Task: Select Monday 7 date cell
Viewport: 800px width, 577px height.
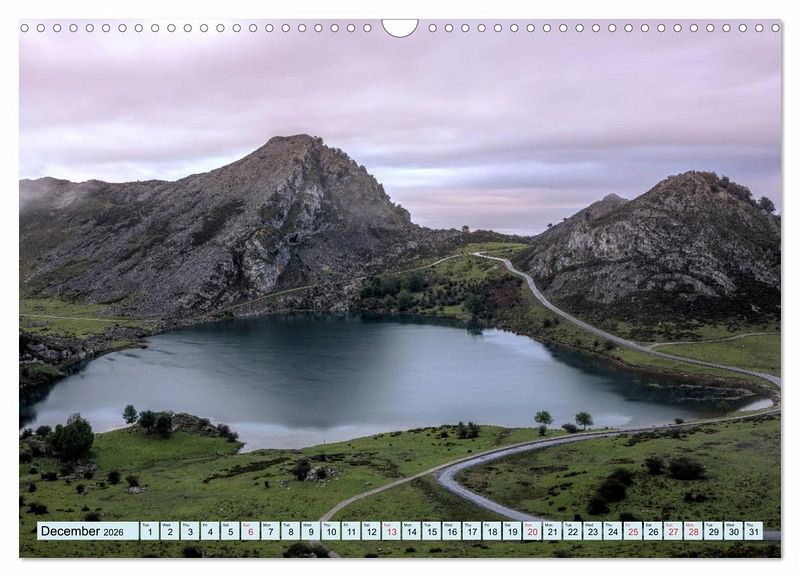Action: pyautogui.click(x=270, y=531)
